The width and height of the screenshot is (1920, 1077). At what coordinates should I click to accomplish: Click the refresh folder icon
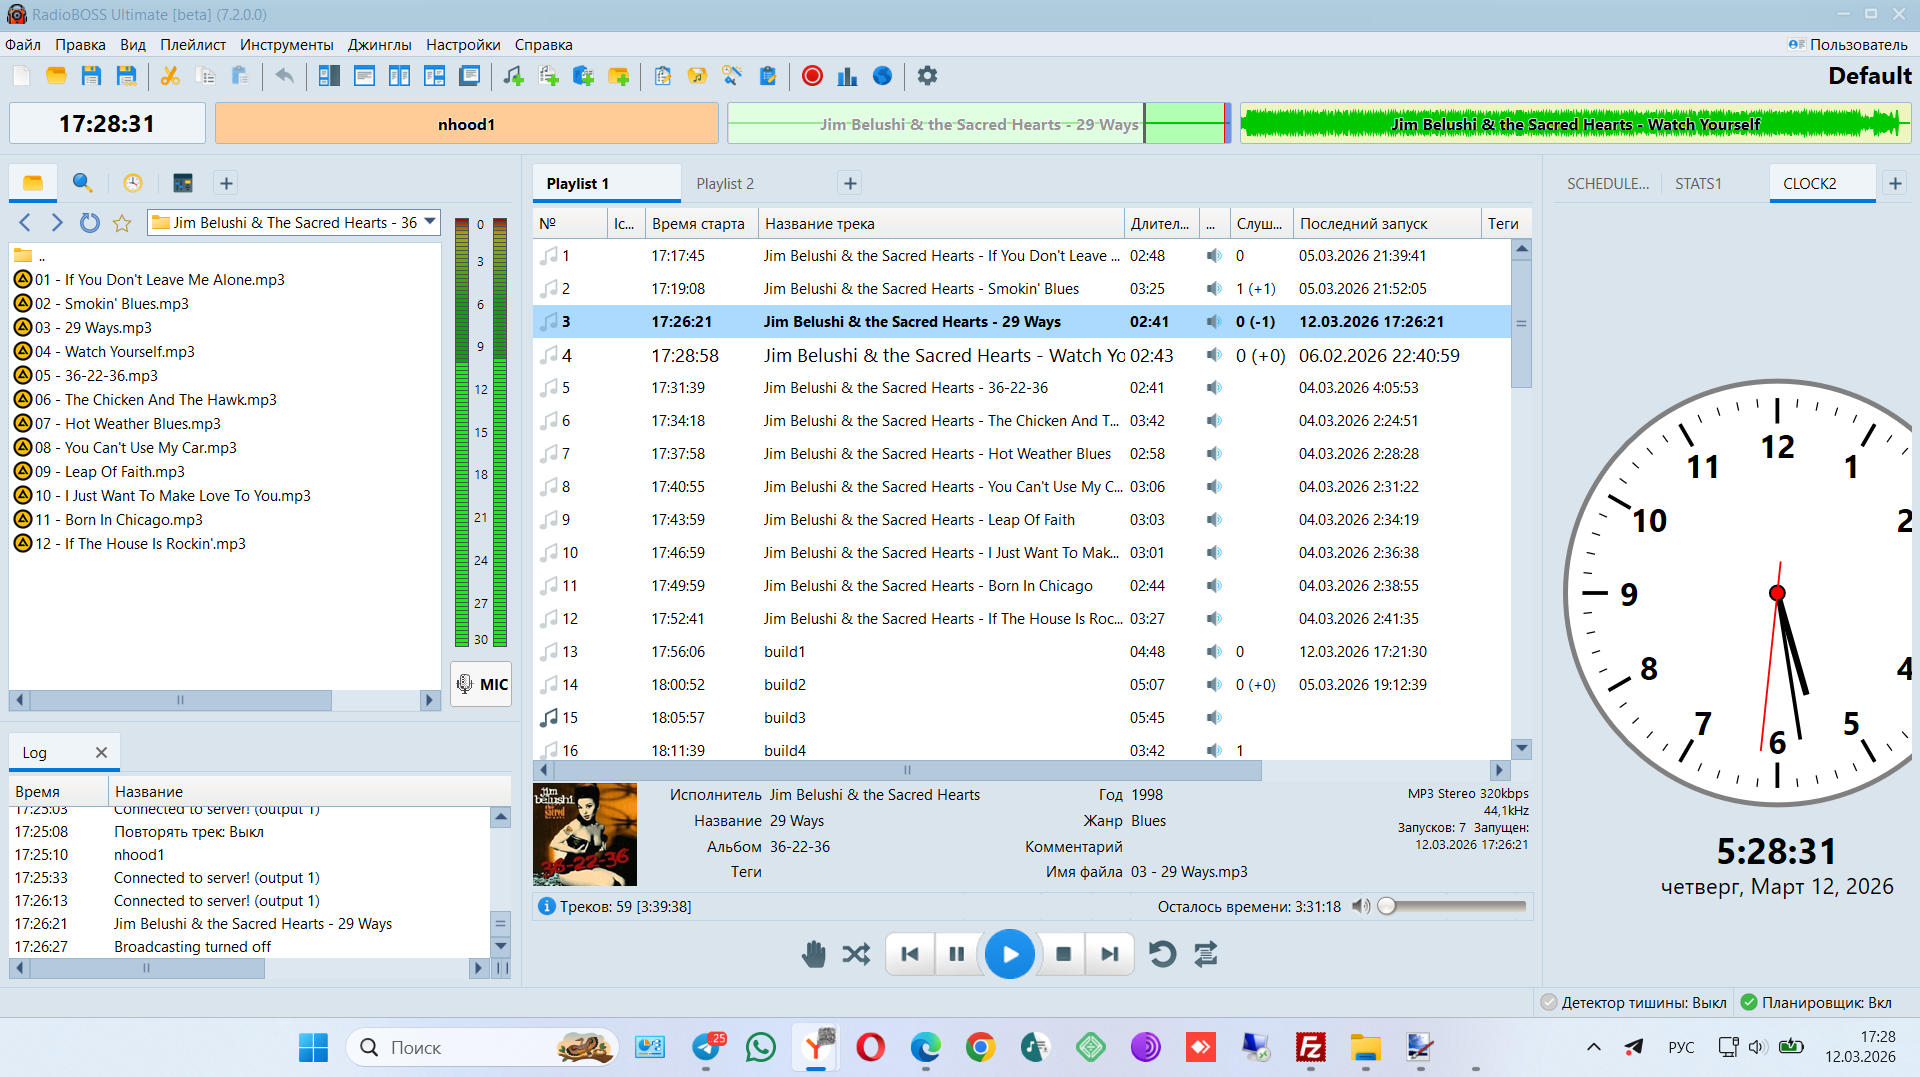(x=90, y=223)
